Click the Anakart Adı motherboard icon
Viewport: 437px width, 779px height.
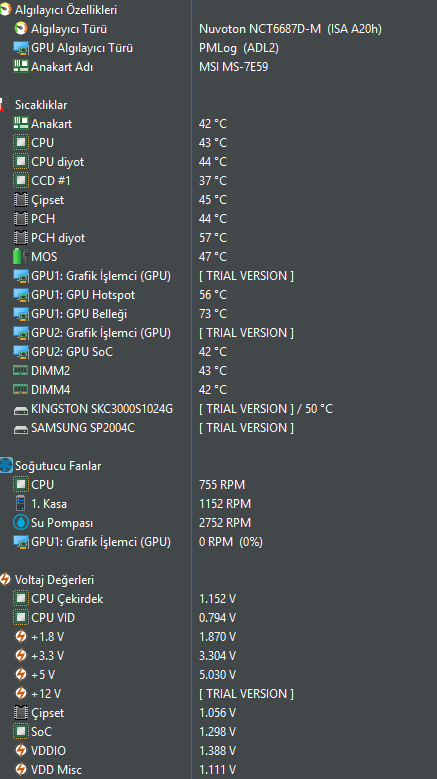(20, 67)
